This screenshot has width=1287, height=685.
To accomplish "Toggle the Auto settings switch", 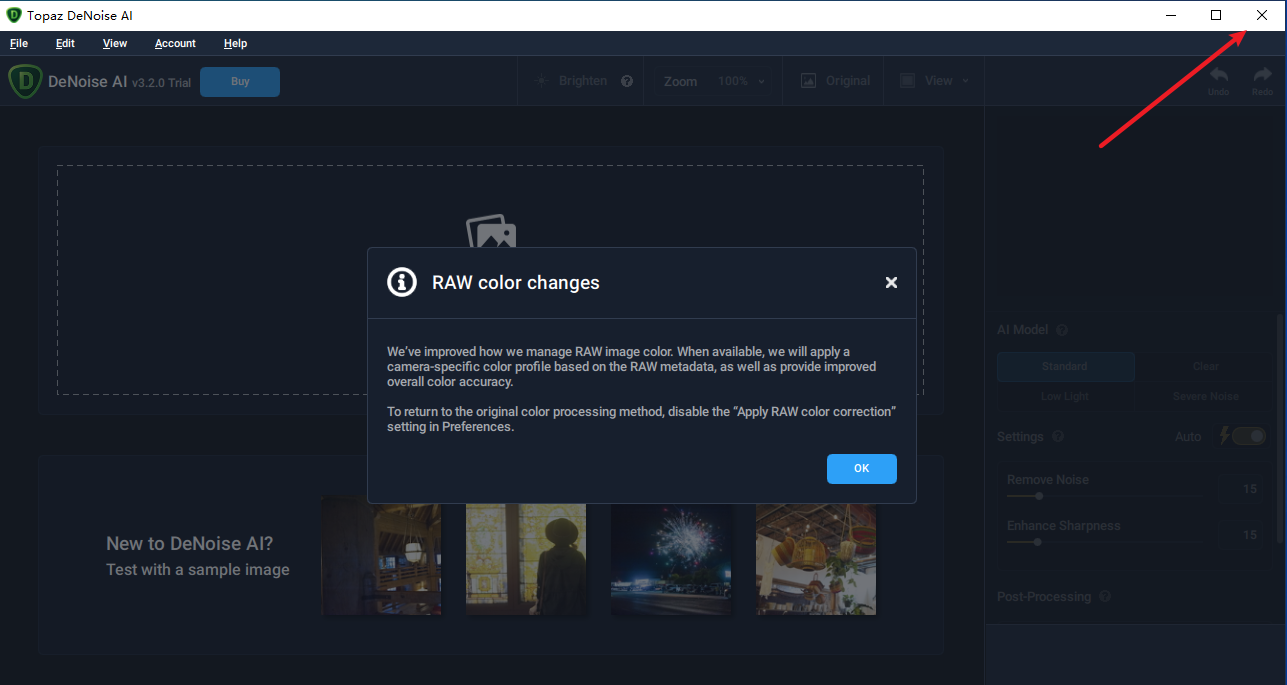I will pyautogui.click(x=1249, y=436).
